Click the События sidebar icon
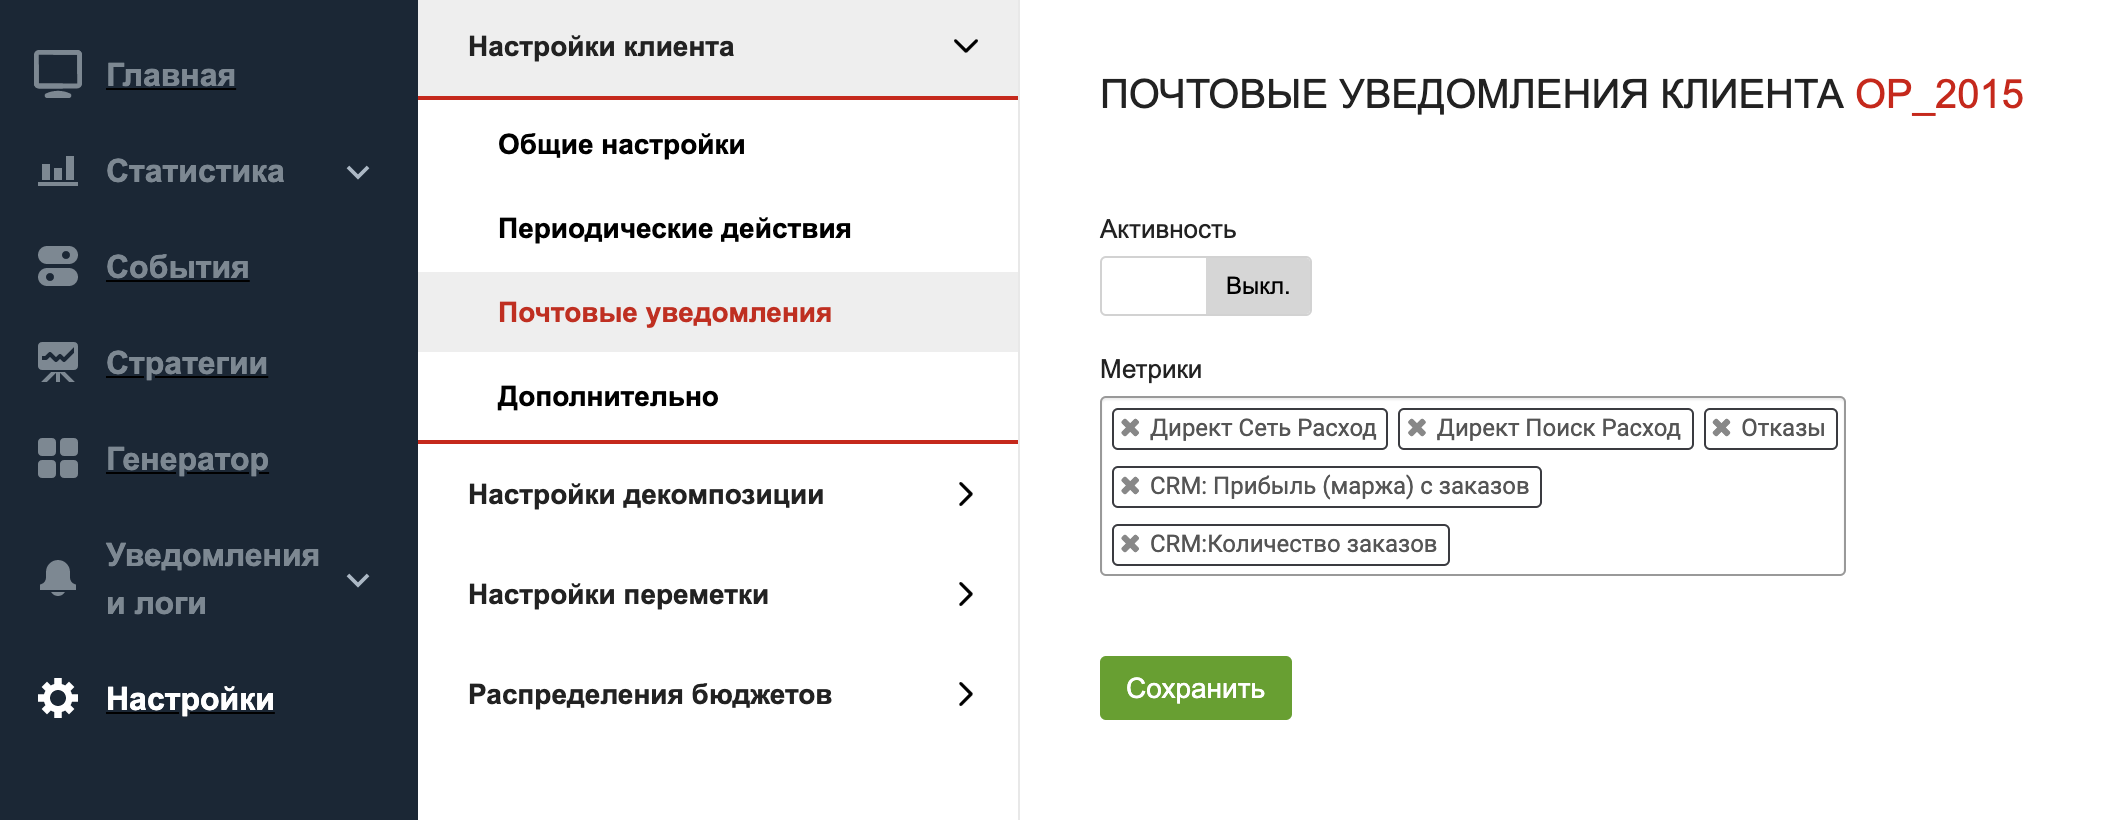This screenshot has height=820, width=2114. 58,267
